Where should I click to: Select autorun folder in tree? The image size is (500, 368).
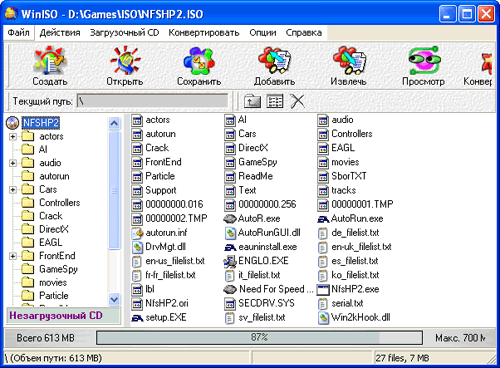pos(54,176)
